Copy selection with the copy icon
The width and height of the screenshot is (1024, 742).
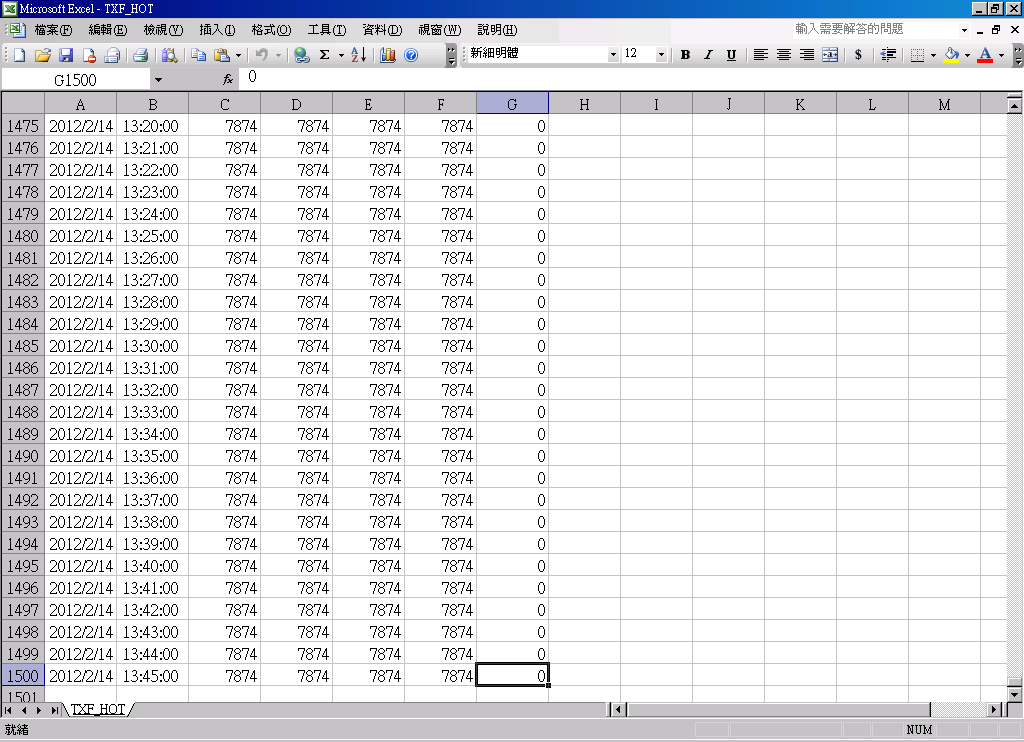[199, 56]
